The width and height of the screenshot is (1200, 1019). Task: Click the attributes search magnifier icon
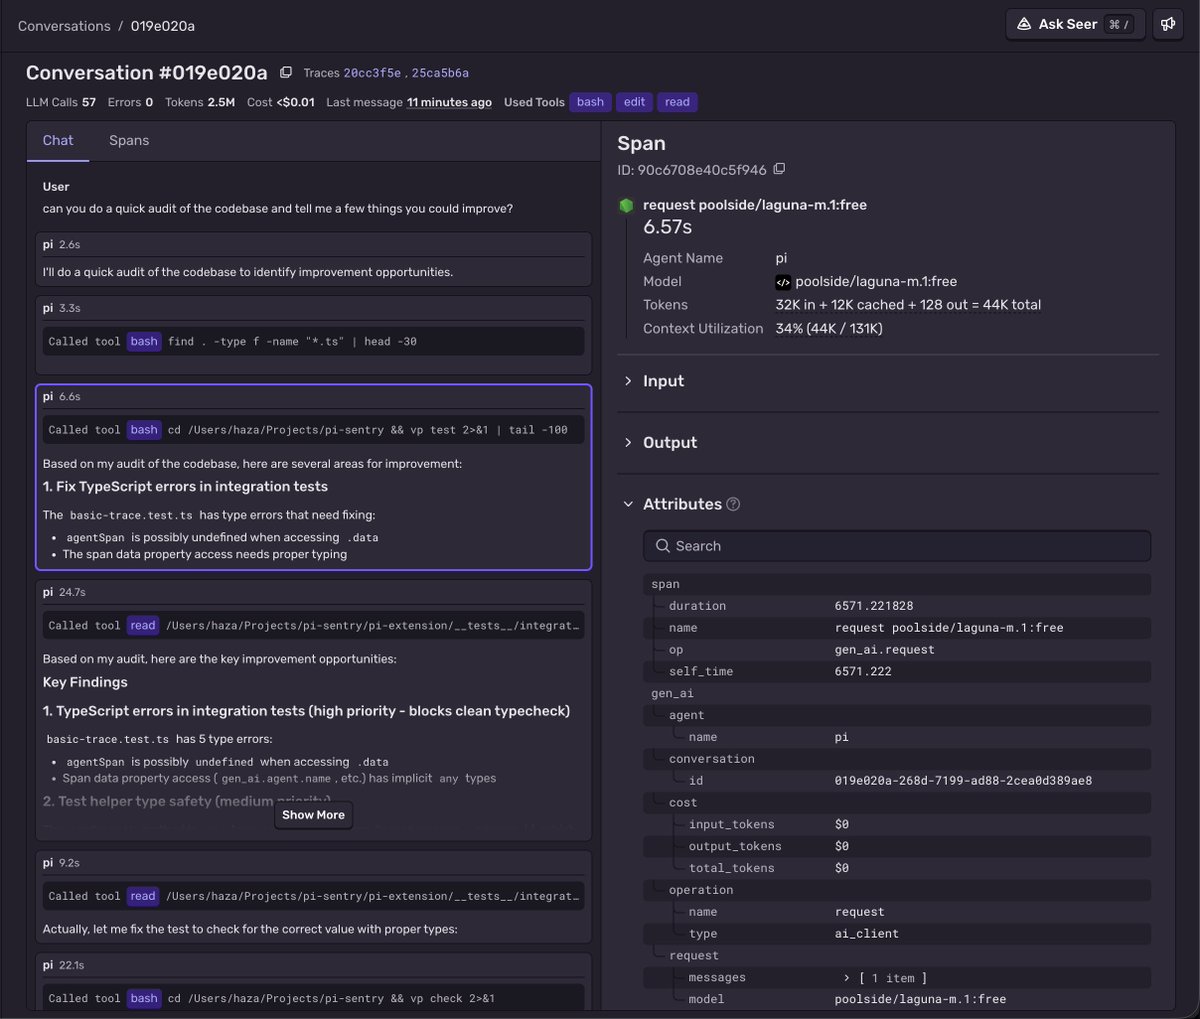(663, 546)
